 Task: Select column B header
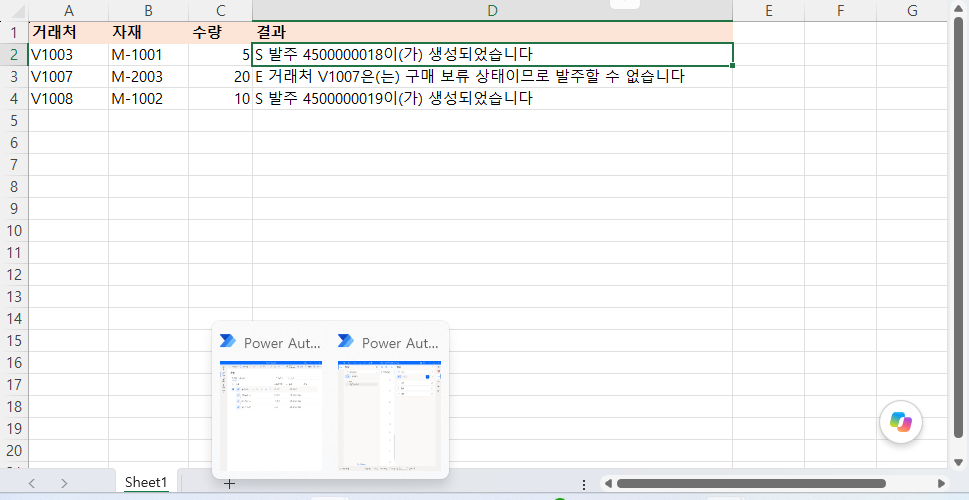(x=148, y=11)
